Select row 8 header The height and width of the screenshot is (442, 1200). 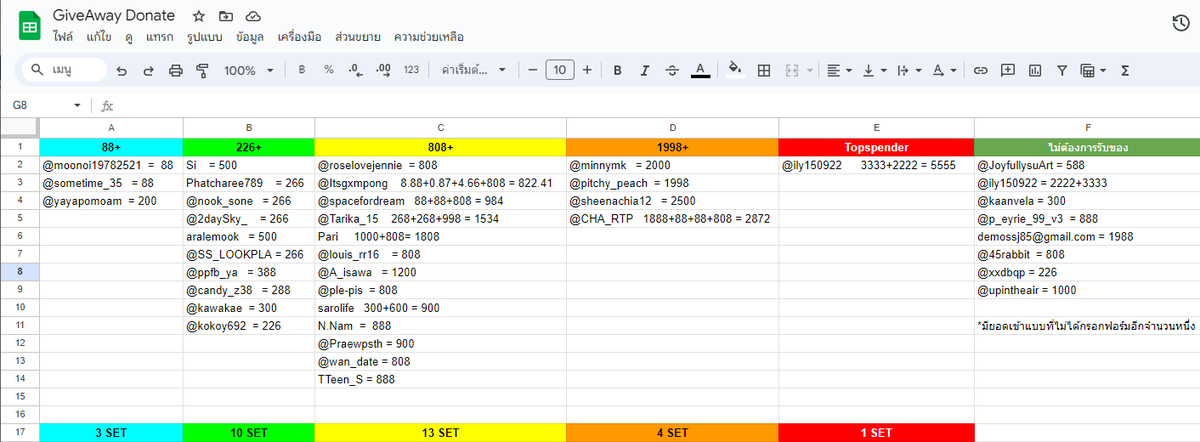[x=20, y=271]
